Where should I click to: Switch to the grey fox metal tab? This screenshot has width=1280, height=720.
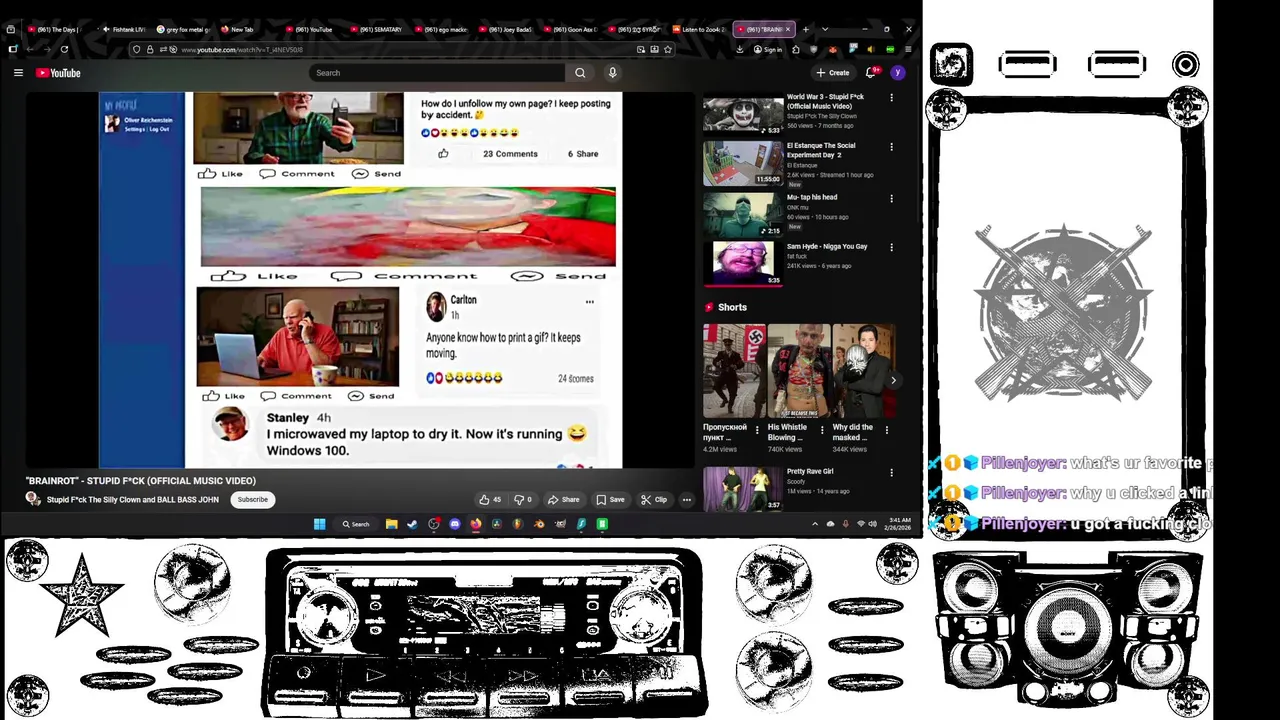(x=183, y=29)
